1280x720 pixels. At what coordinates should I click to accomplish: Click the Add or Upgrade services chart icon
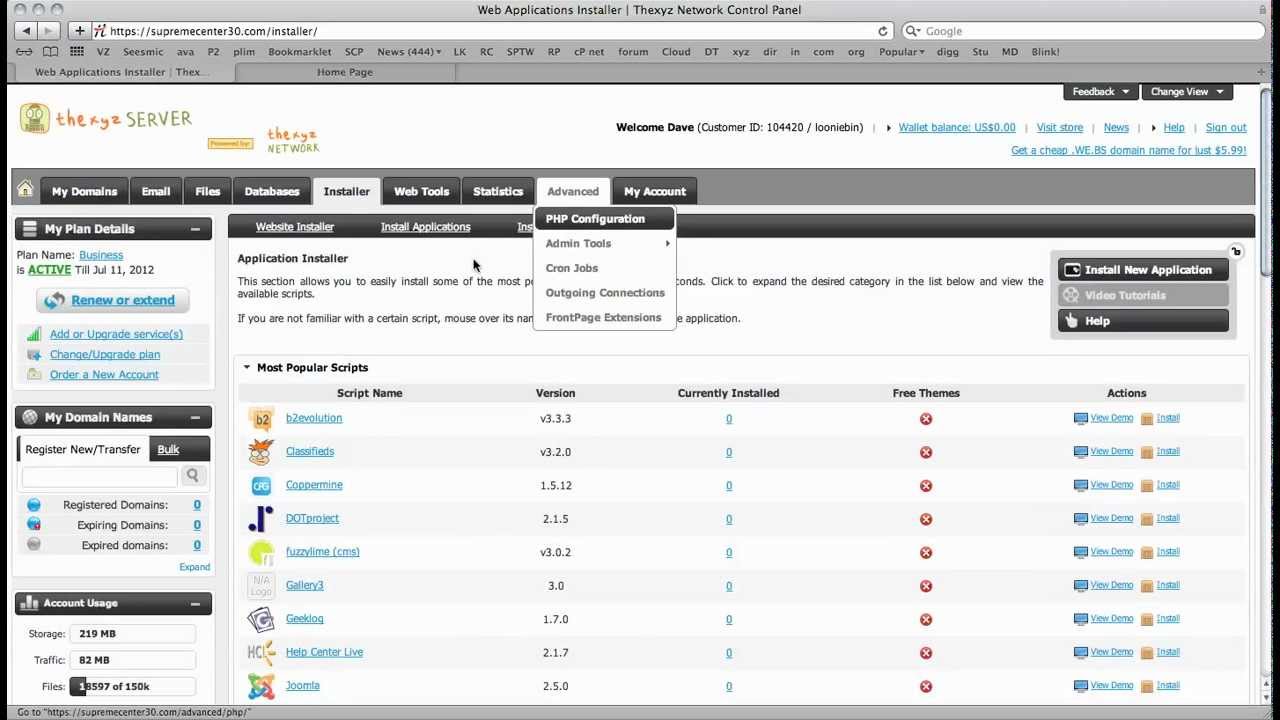pyautogui.click(x=34, y=334)
